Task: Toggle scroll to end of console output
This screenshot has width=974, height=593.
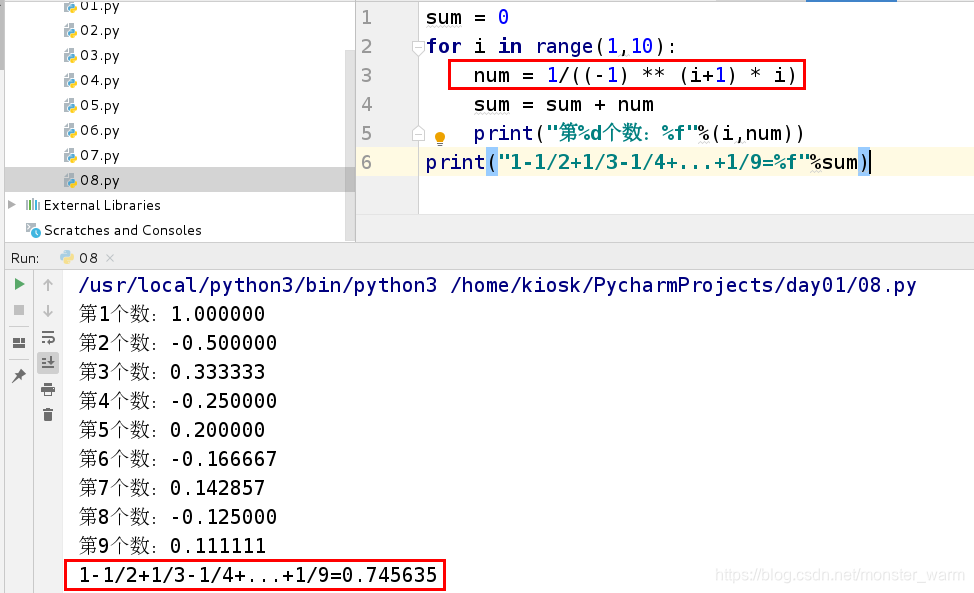Action: pos(48,363)
